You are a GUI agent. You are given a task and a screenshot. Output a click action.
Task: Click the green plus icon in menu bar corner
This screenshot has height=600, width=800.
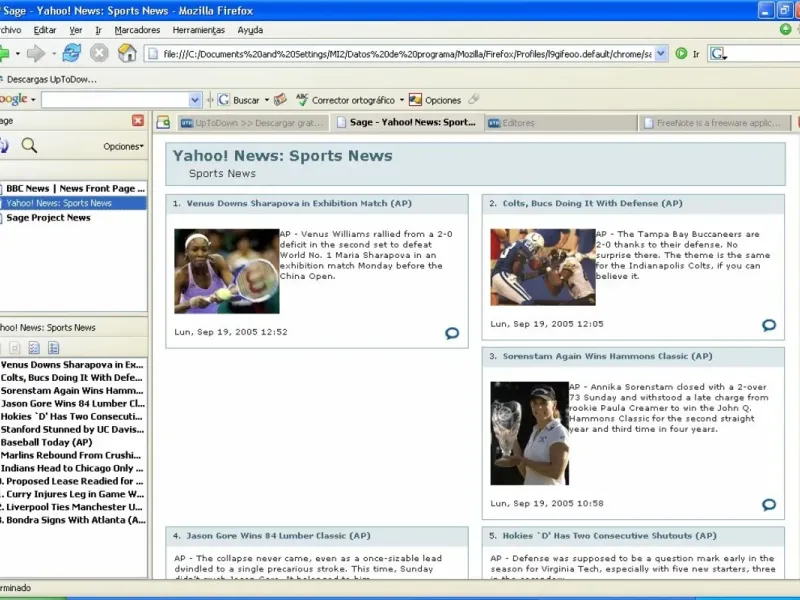786,29
